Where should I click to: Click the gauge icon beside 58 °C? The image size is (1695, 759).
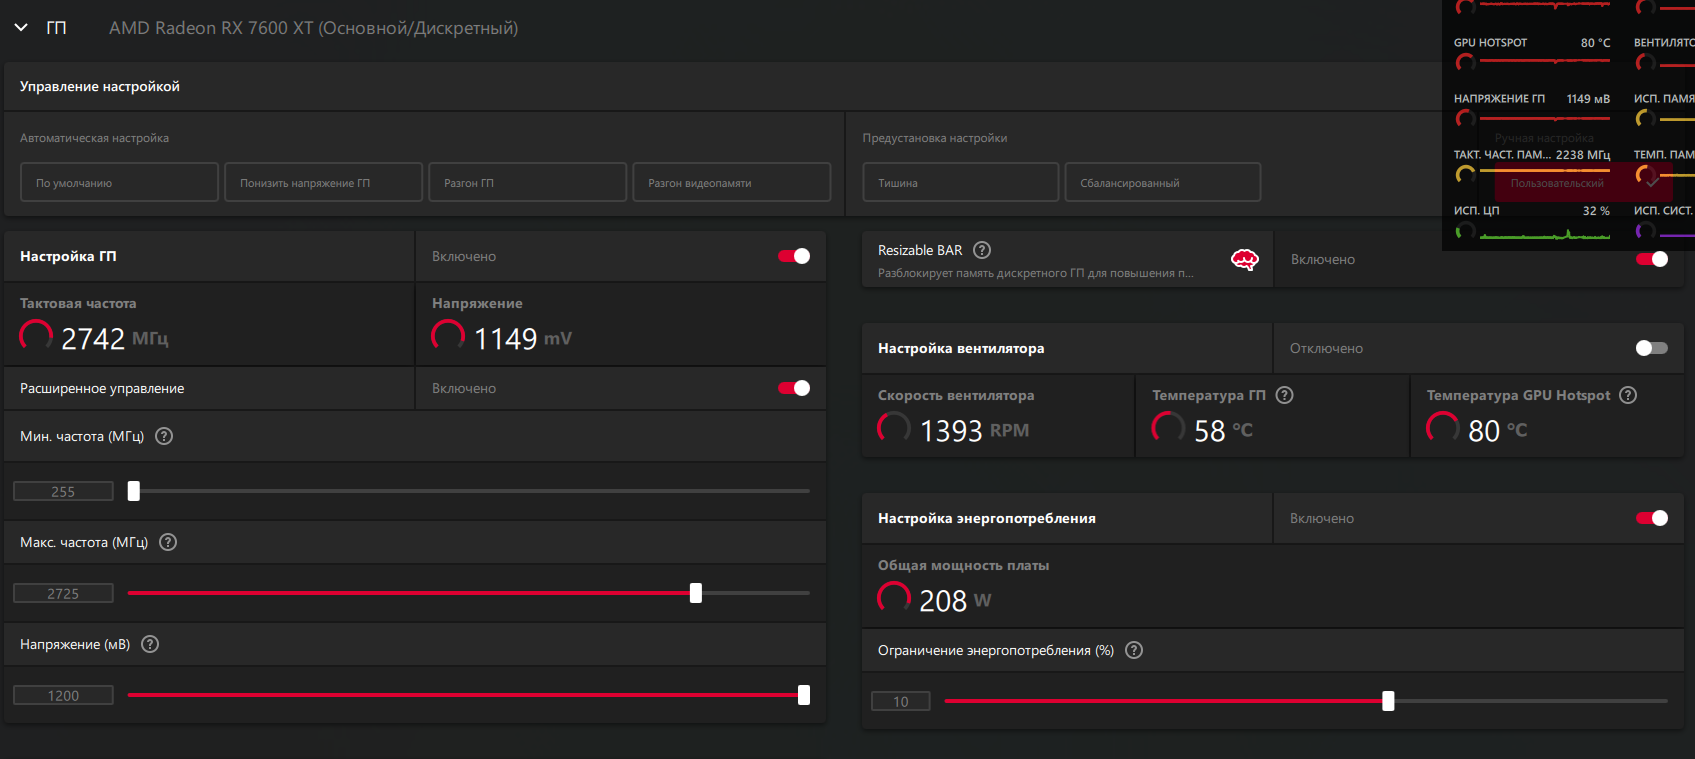1168,427
